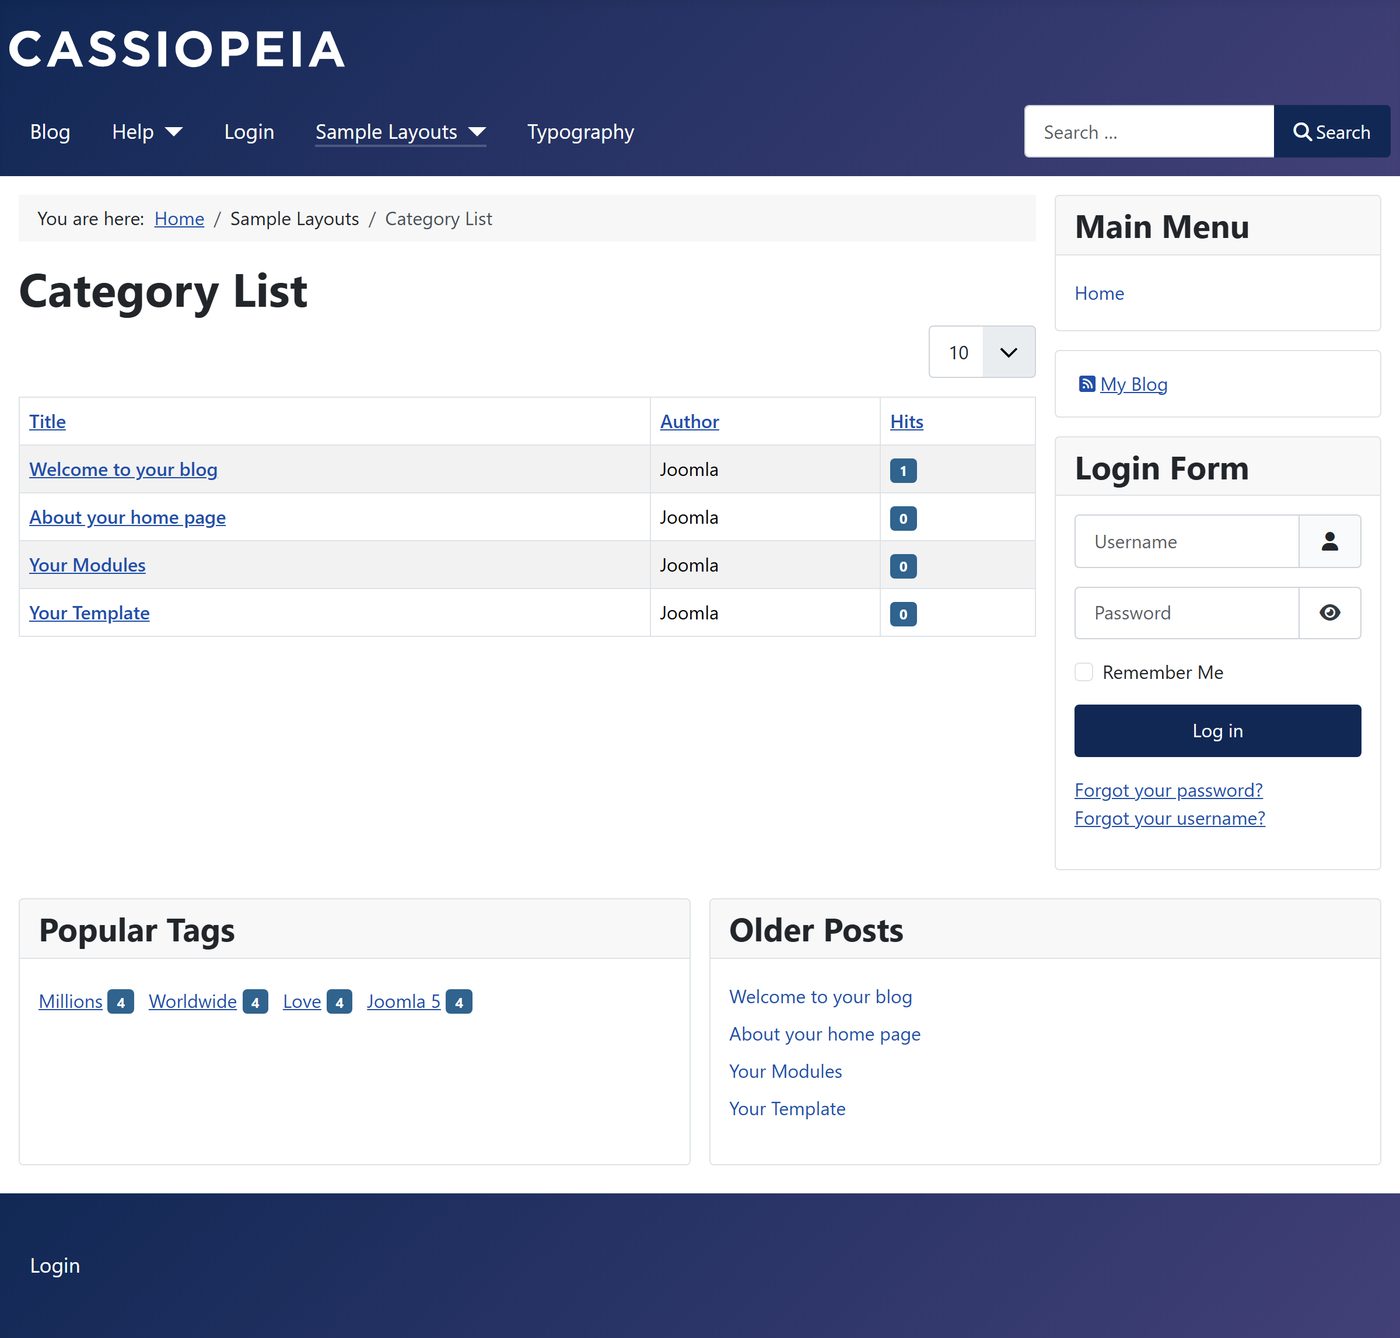Viewport: 1400px width, 1338px height.
Task: Open Welcome to your blog in table
Action: (123, 469)
